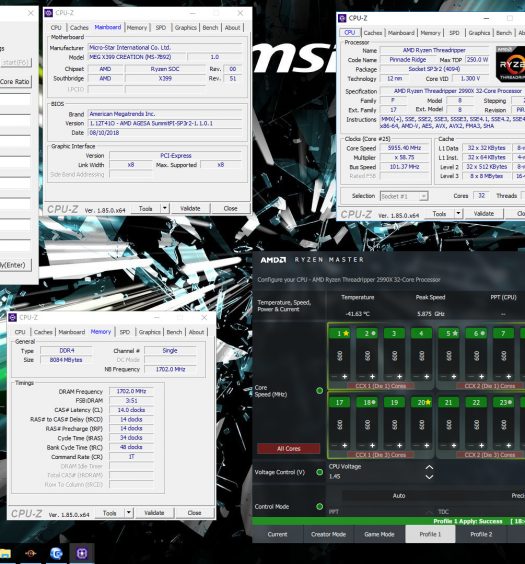Select the Game Mode tab in Ryzen Master
This screenshot has height=564, width=525.
click(x=379, y=534)
